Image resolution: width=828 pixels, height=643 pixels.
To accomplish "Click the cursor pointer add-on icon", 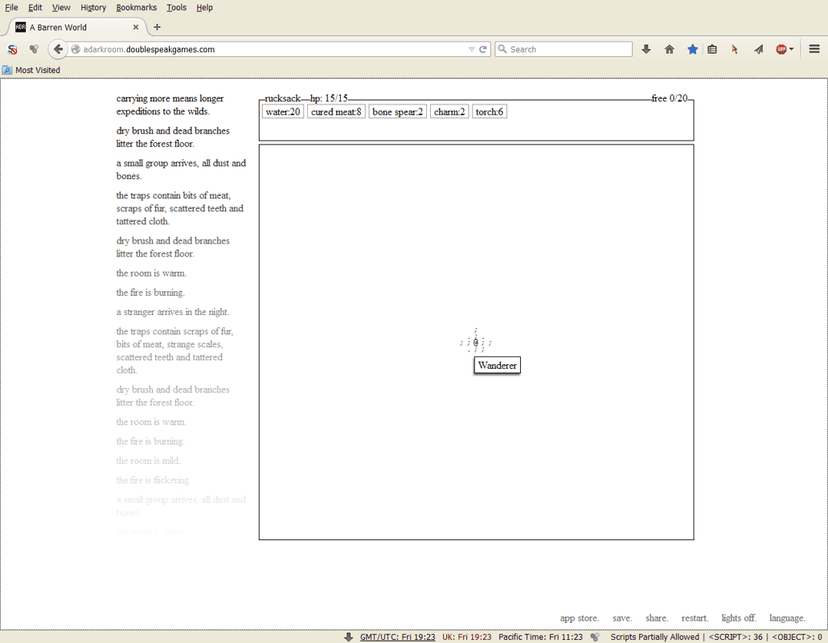I will click(x=735, y=49).
